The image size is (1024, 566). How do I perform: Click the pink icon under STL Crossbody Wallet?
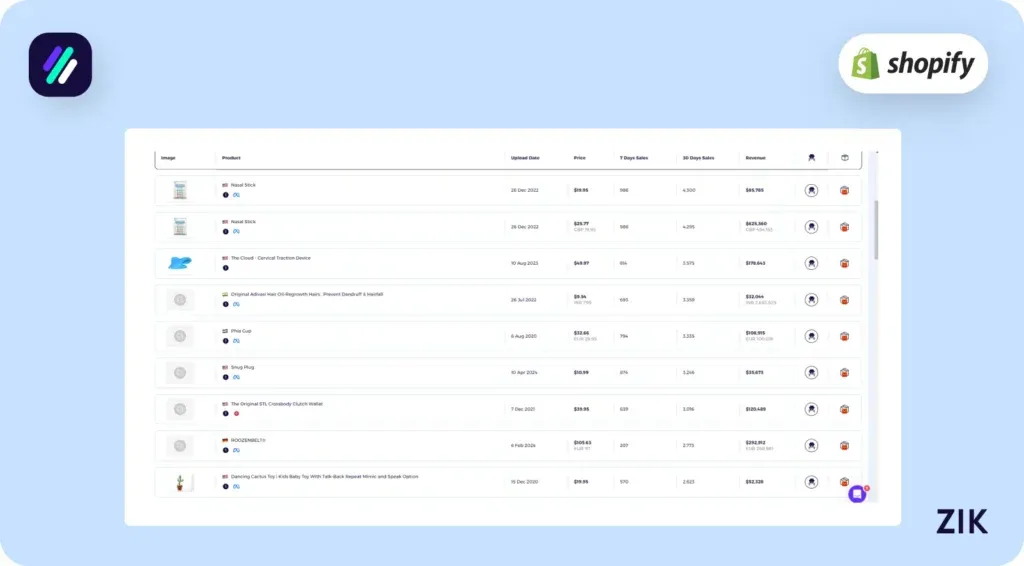click(236, 413)
